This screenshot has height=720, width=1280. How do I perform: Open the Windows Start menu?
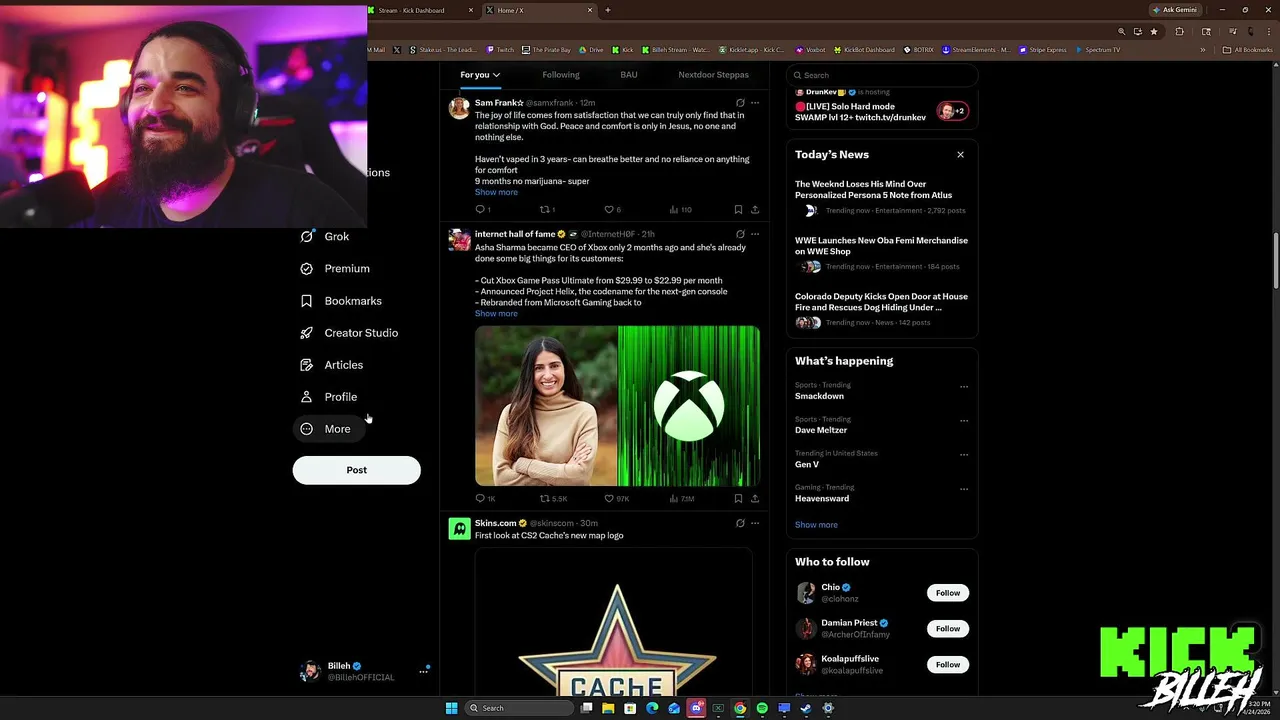pyautogui.click(x=451, y=708)
